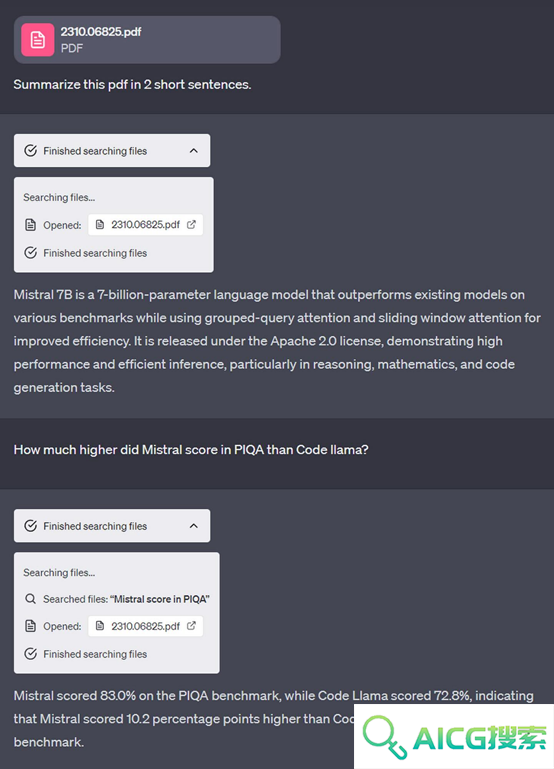Click the completed checkmark in first search details panel
Image resolution: width=554 pixels, height=769 pixels.
[x=30, y=253]
